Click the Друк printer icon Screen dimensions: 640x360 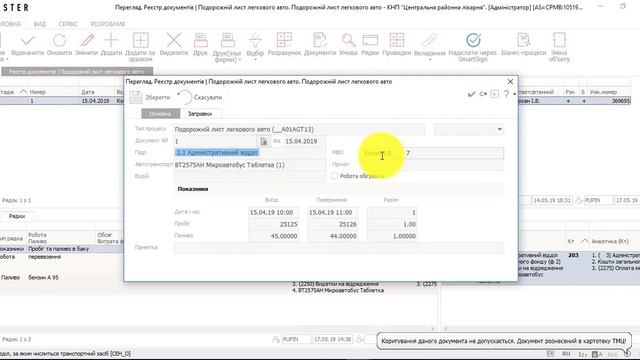200,40
